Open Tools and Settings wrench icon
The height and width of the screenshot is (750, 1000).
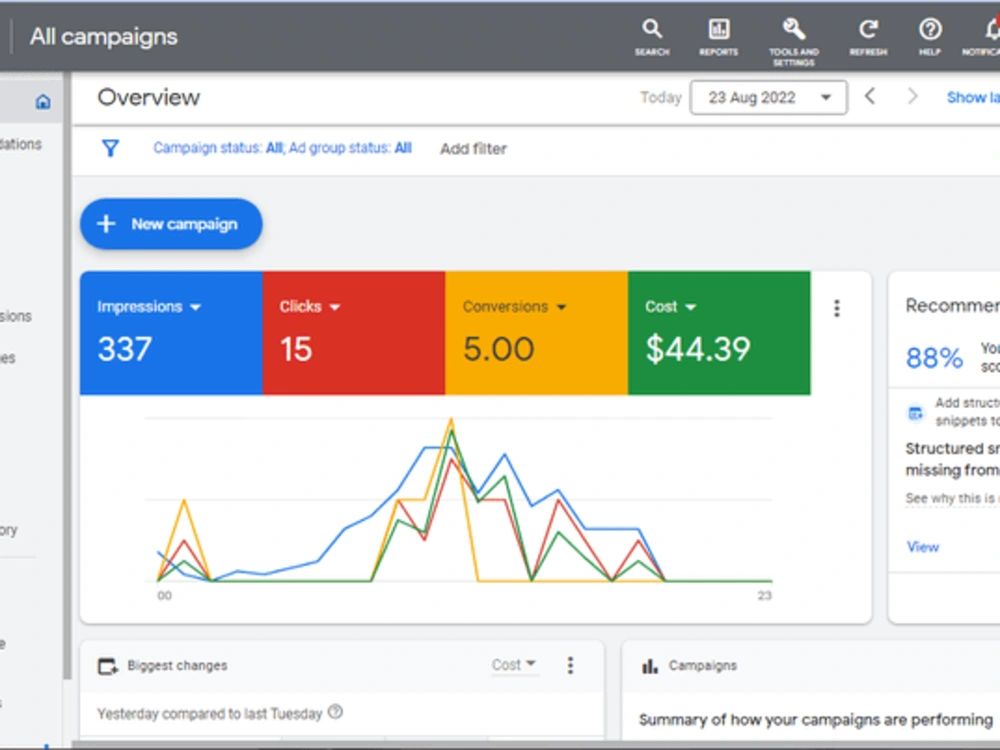tap(793, 41)
